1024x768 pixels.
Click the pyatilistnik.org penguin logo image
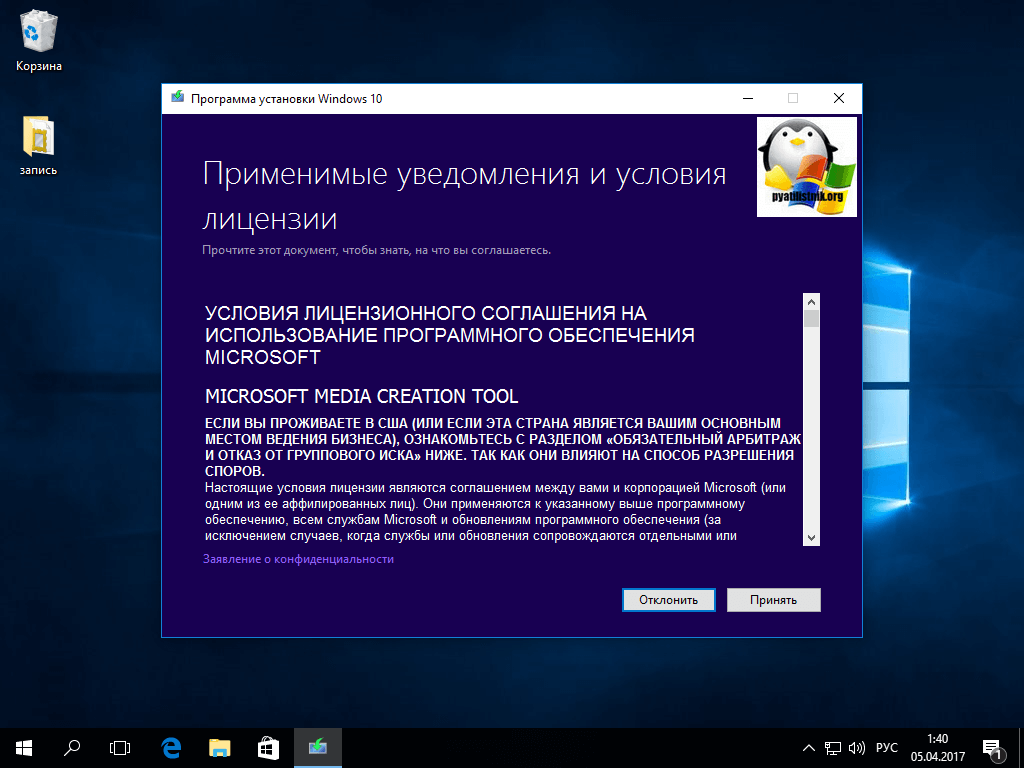click(807, 167)
